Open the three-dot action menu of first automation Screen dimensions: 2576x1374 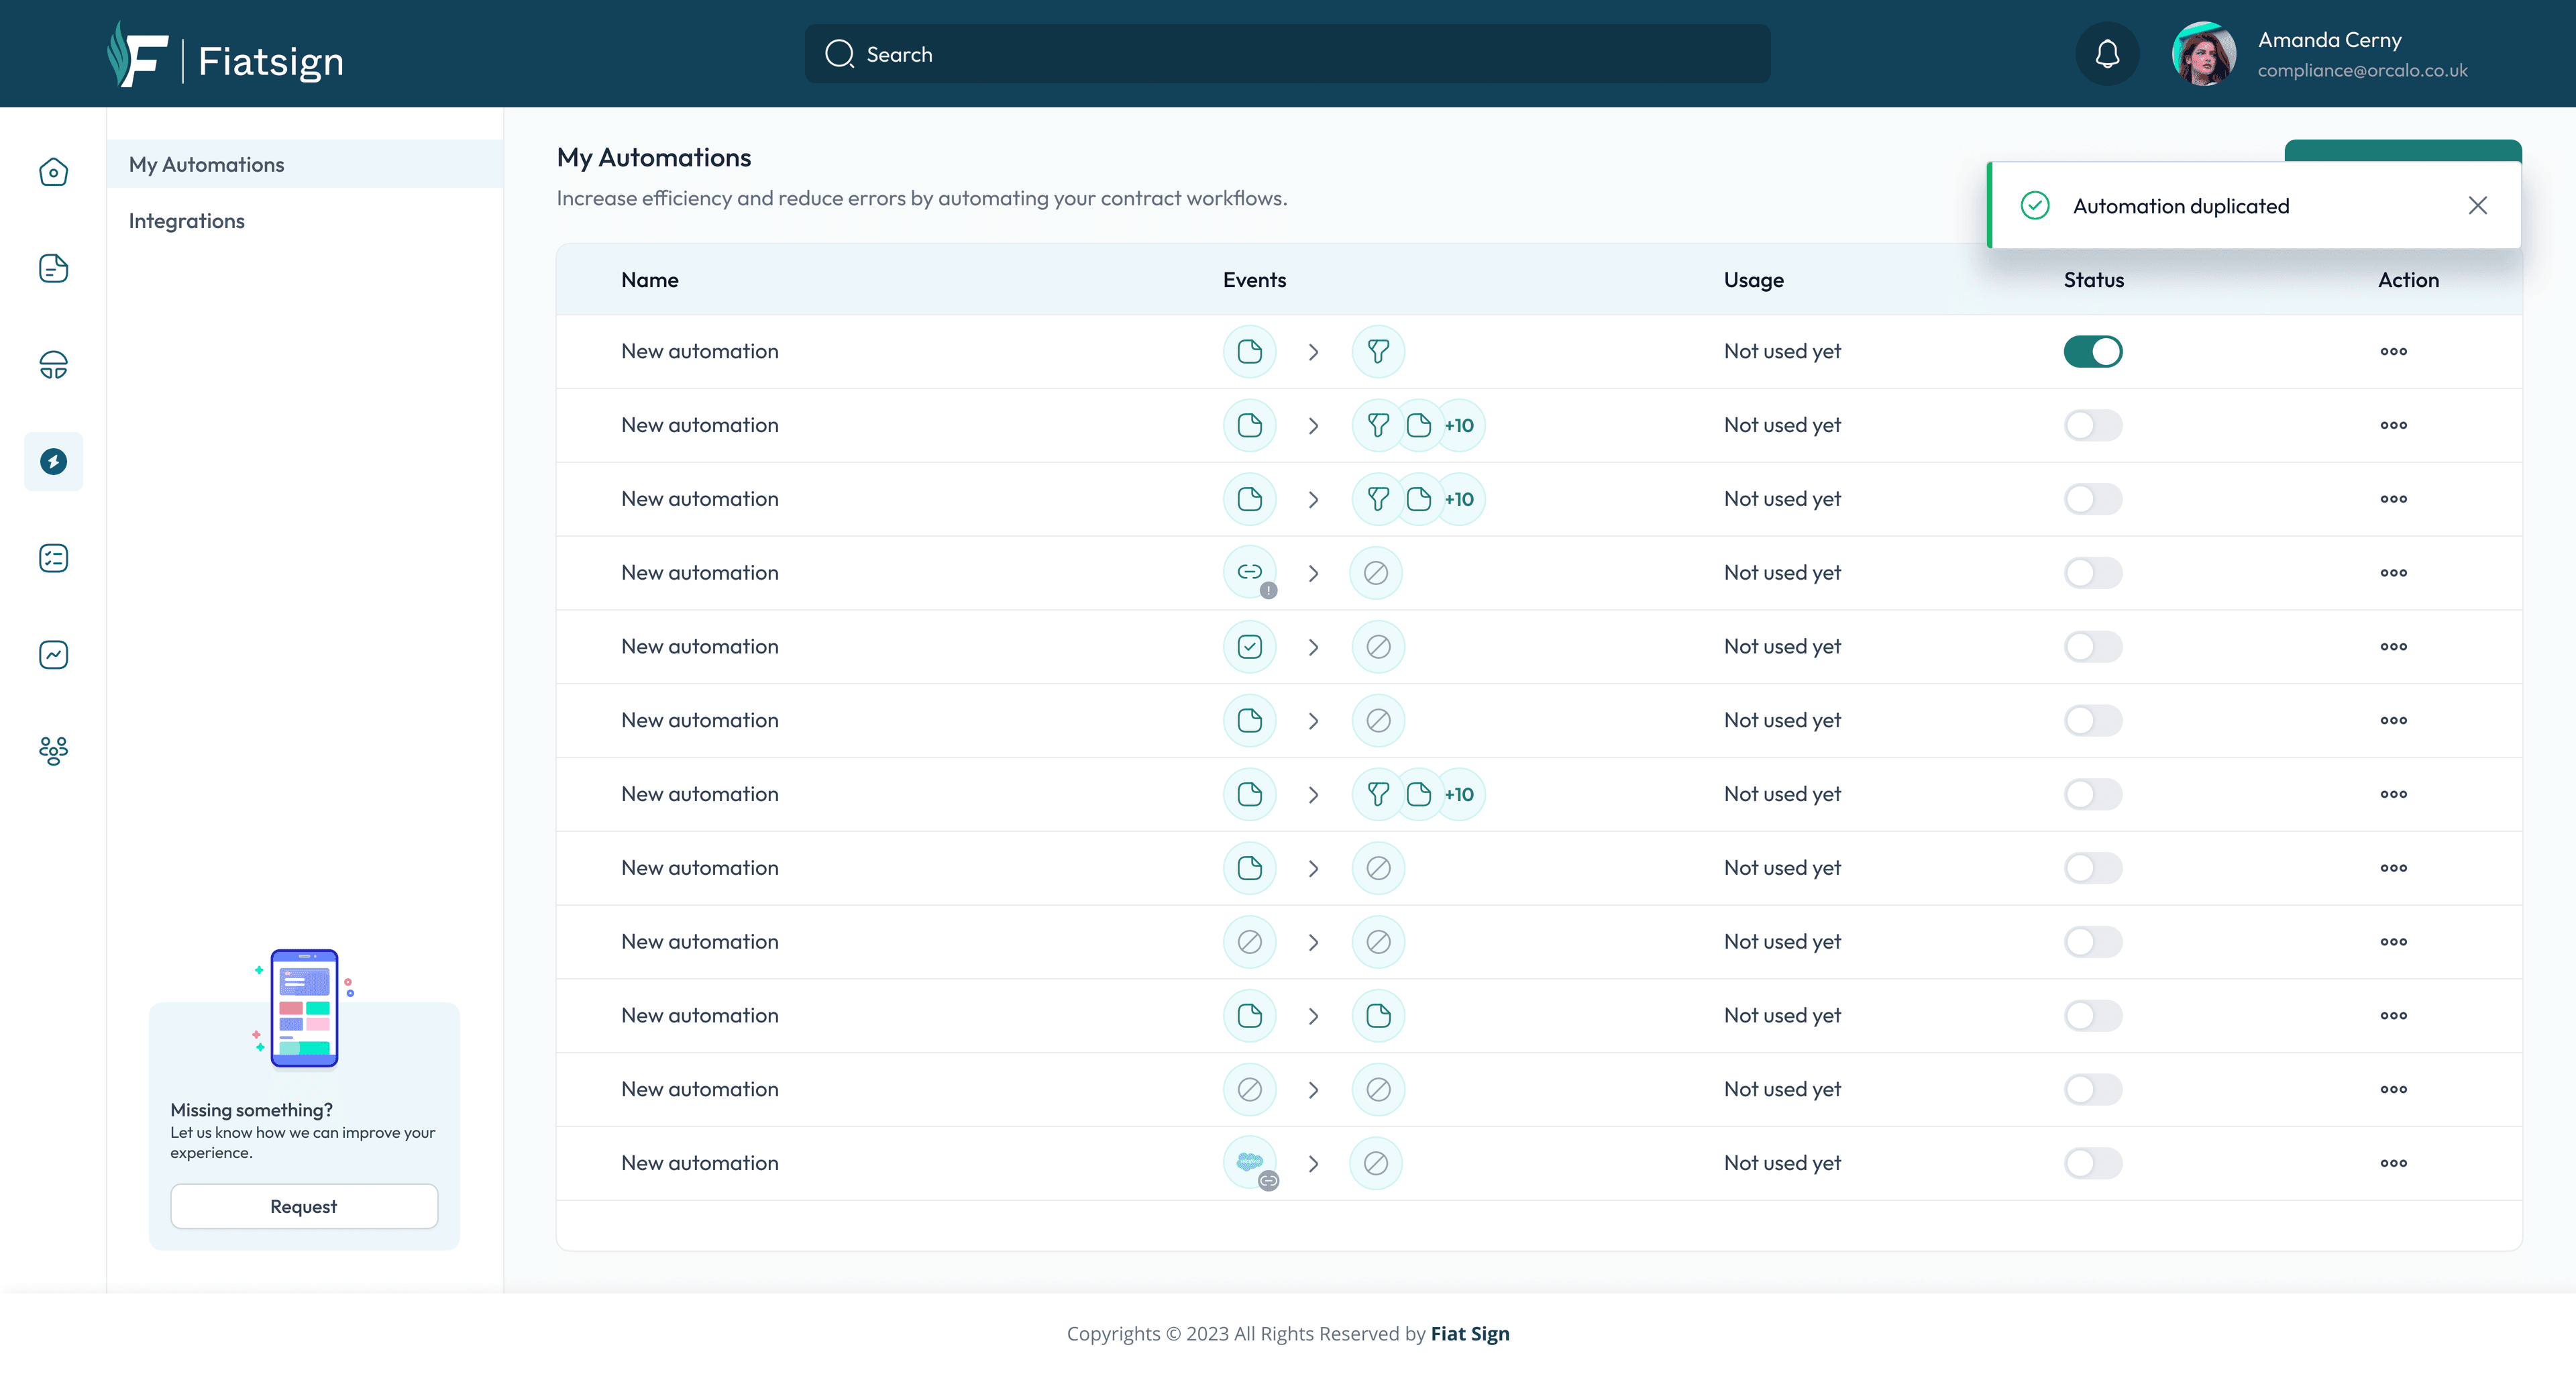(2393, 351)
